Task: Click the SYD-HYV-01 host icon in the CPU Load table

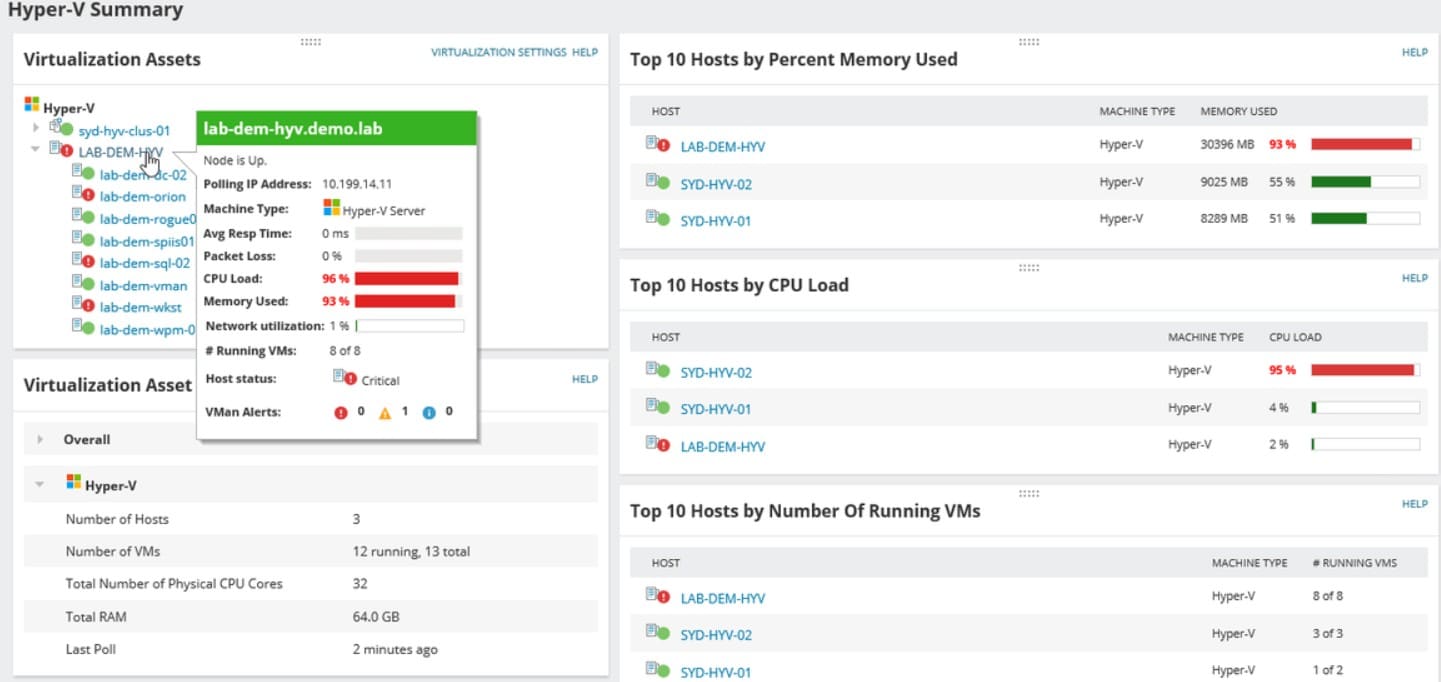Action: click(x=657, y=406)
